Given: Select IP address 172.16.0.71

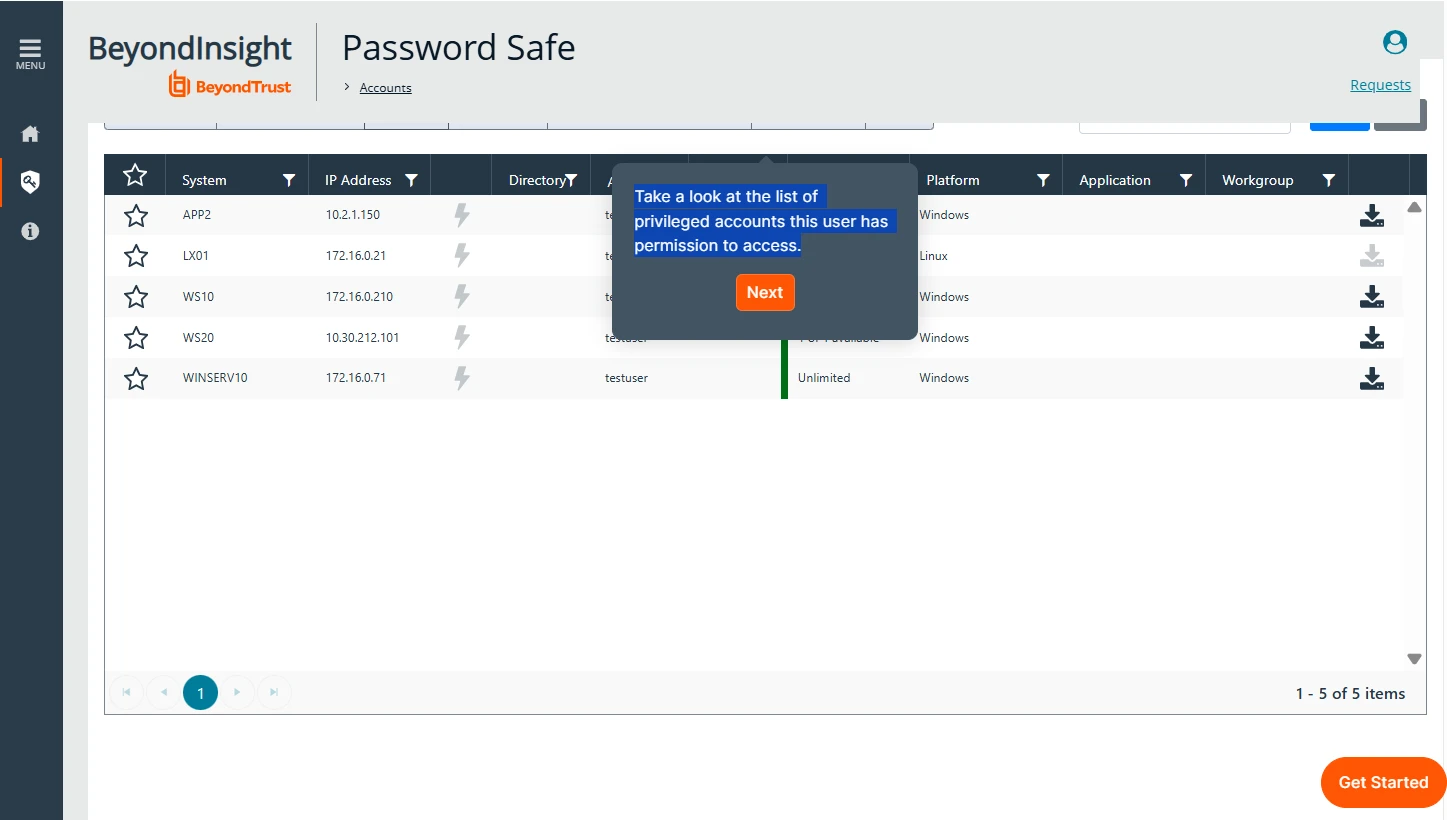Looking at the screenshot, I should pyautogui.click(x=356, y=378).
